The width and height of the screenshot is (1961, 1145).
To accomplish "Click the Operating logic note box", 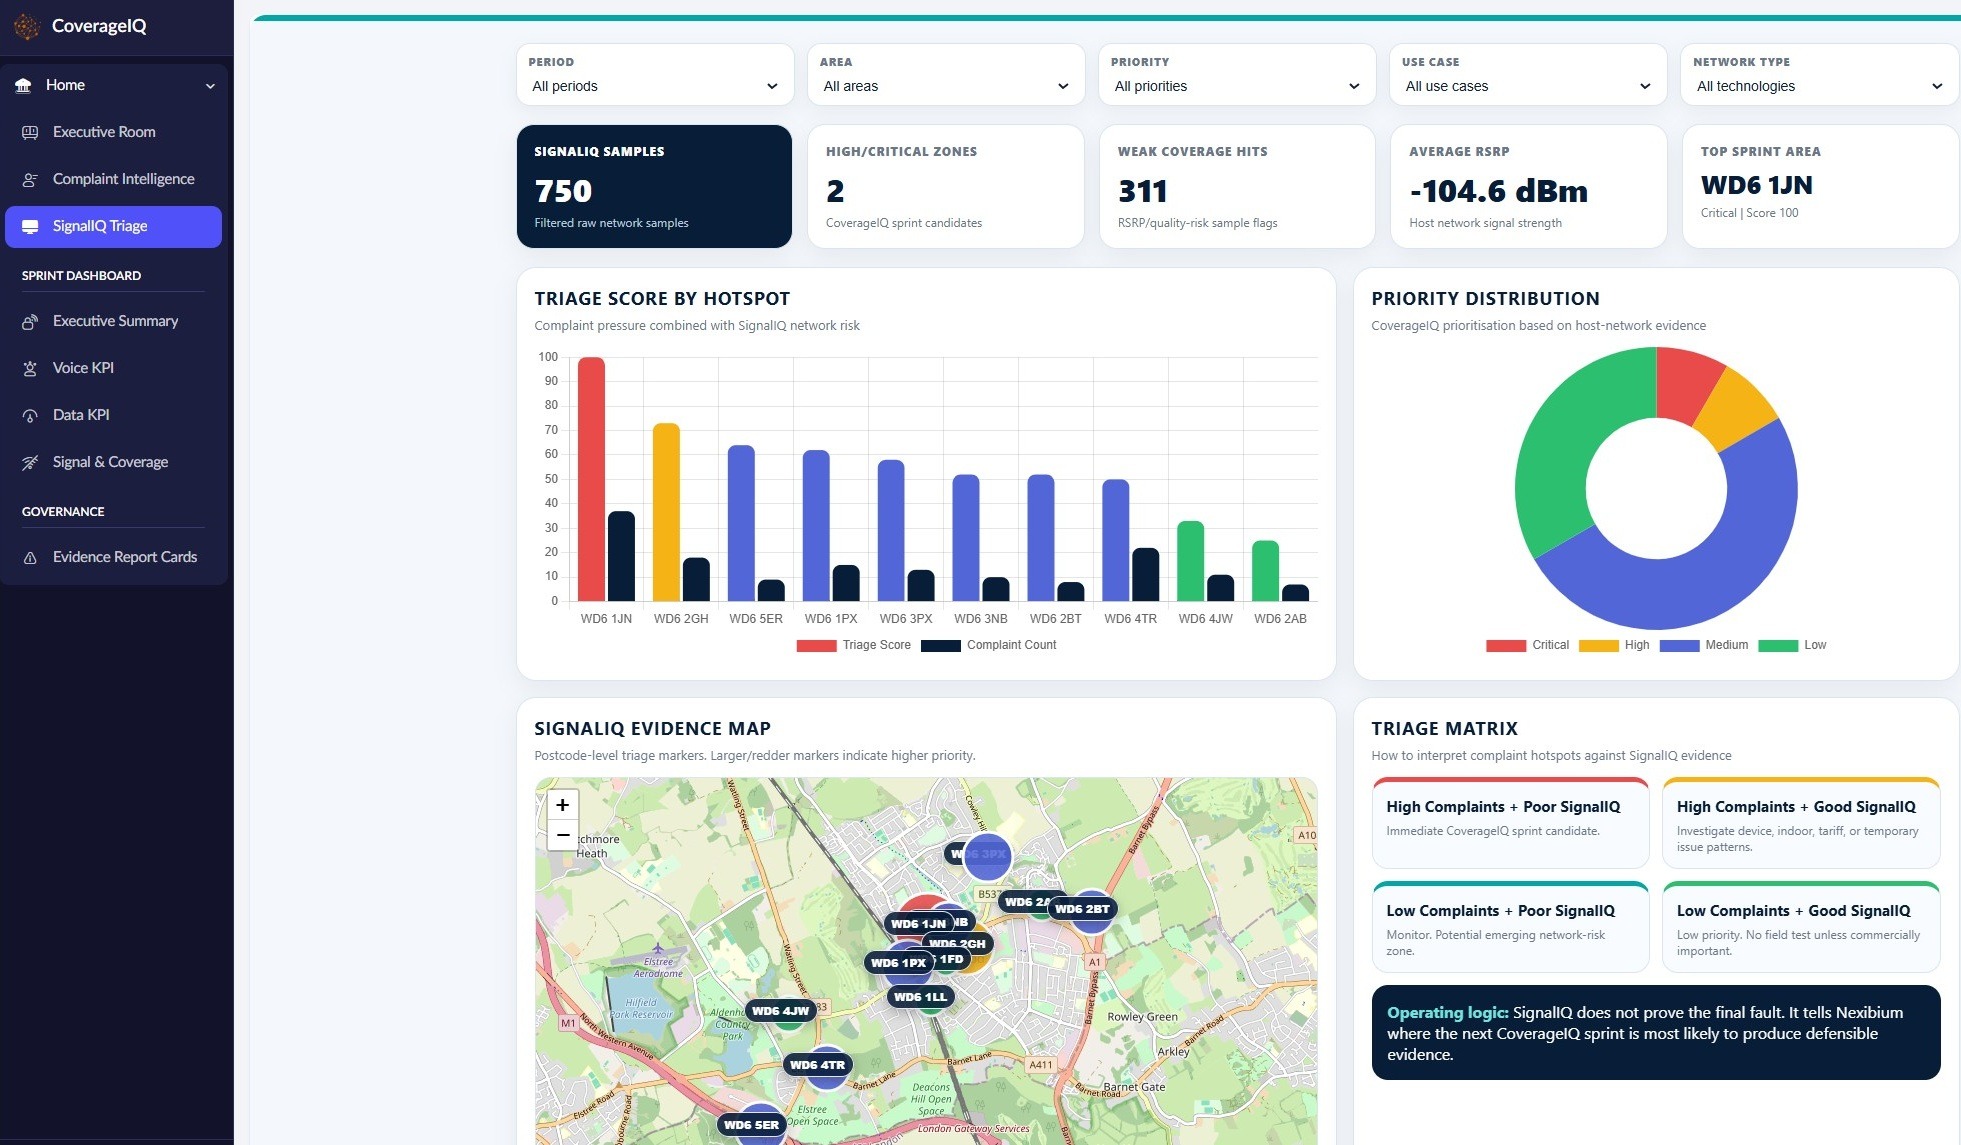I will tap(1656, 1033).
